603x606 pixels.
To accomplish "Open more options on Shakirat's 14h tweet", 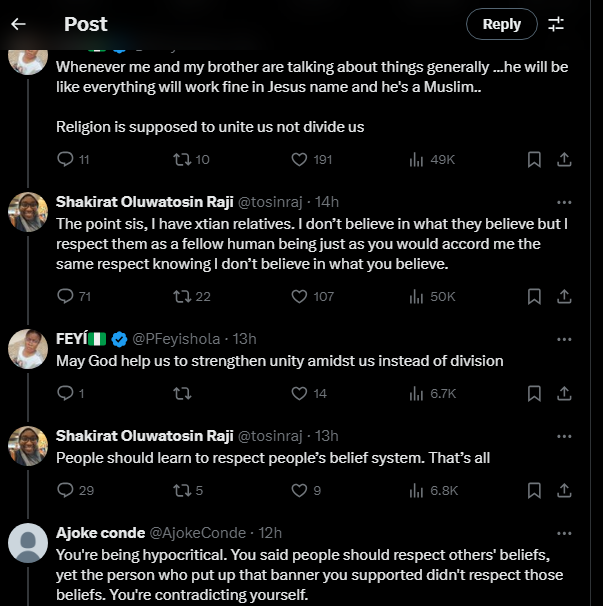I will pos(564,202).
